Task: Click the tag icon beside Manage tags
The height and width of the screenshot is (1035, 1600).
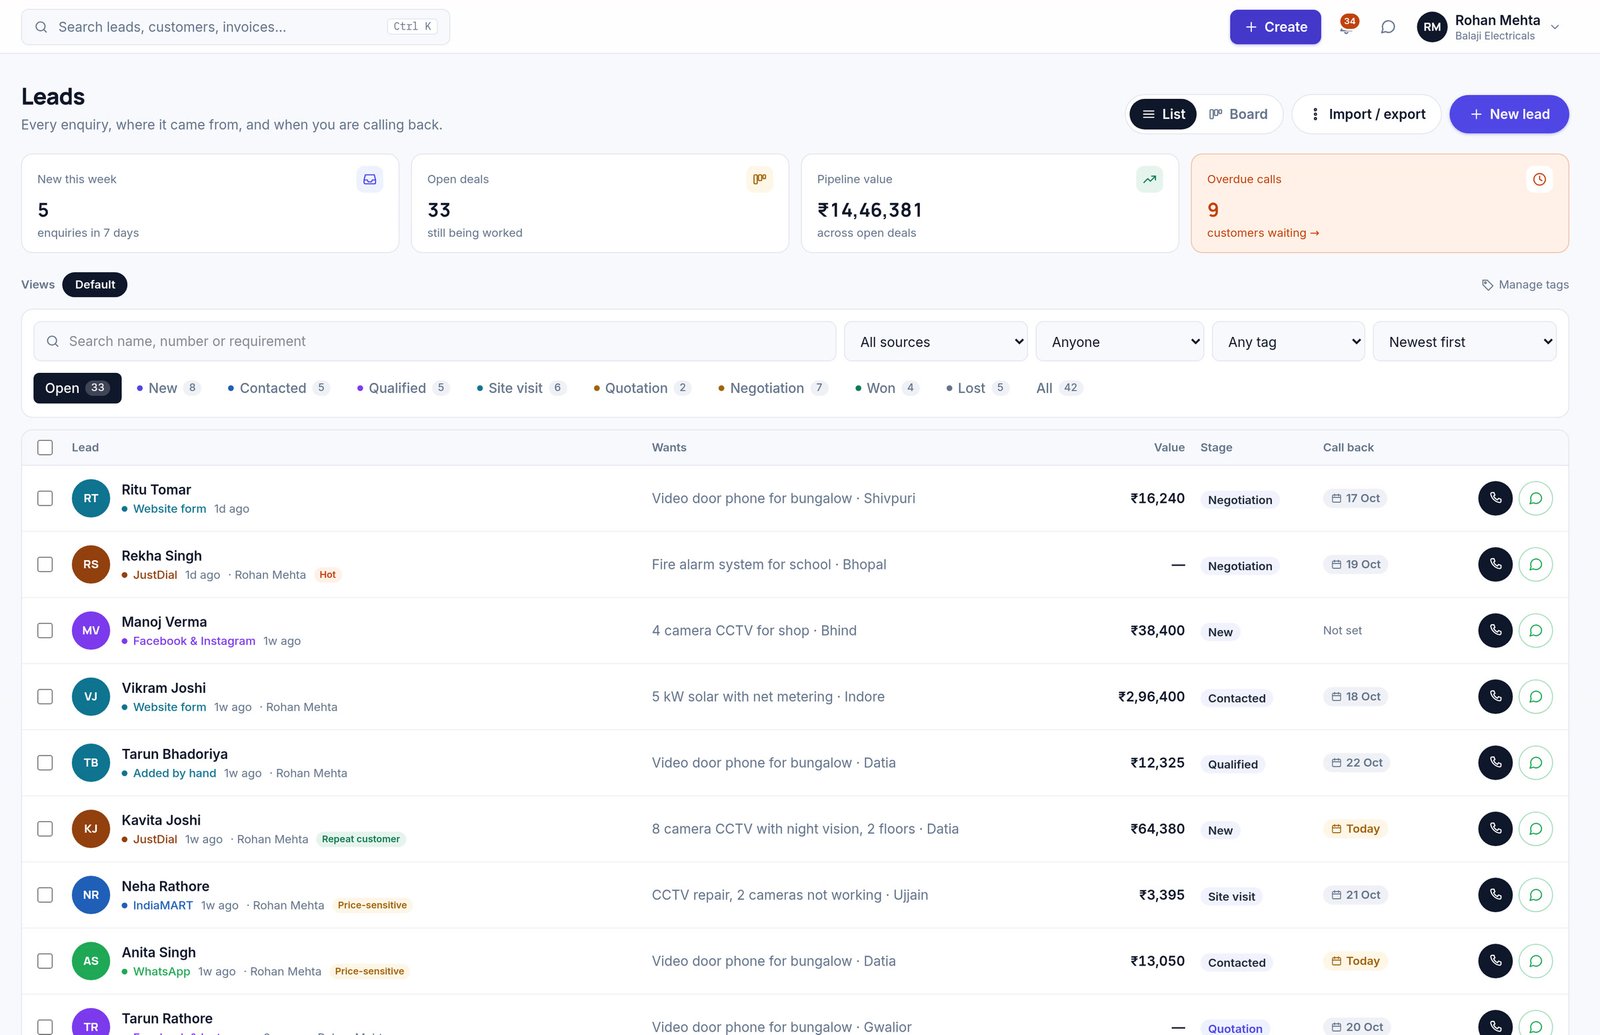Action: point(1487,285)
